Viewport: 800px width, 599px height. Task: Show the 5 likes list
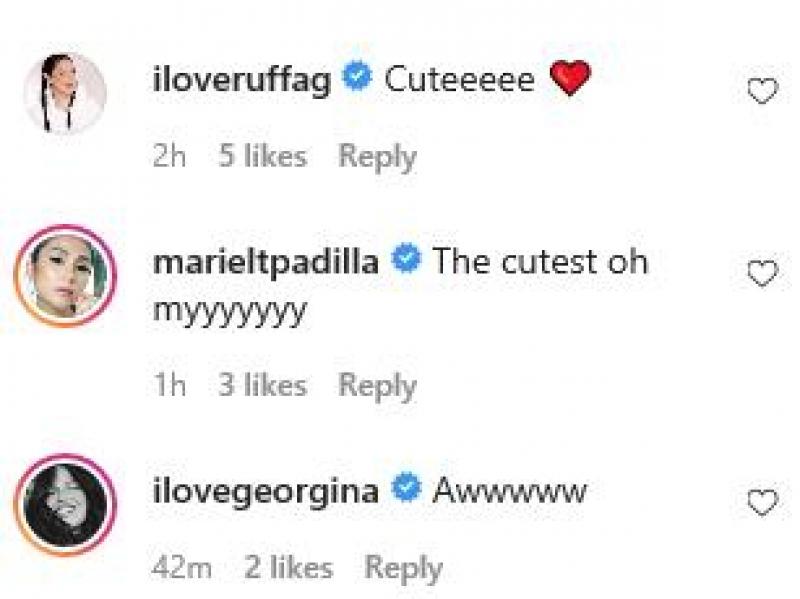pyautogui.click(x=262, y=156)
